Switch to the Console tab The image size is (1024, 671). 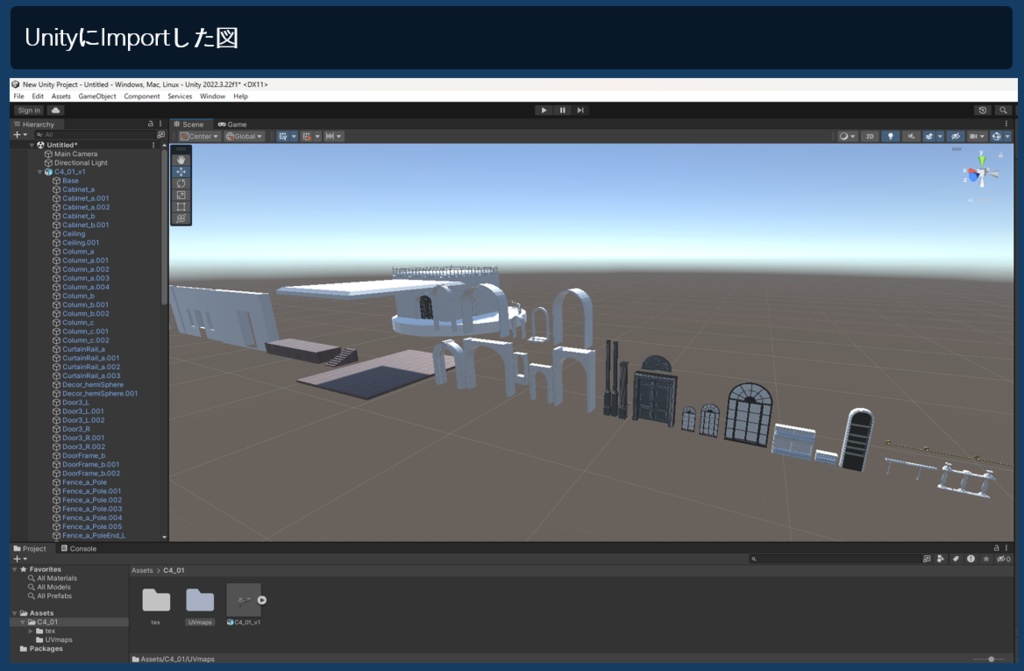pos(78,548)
